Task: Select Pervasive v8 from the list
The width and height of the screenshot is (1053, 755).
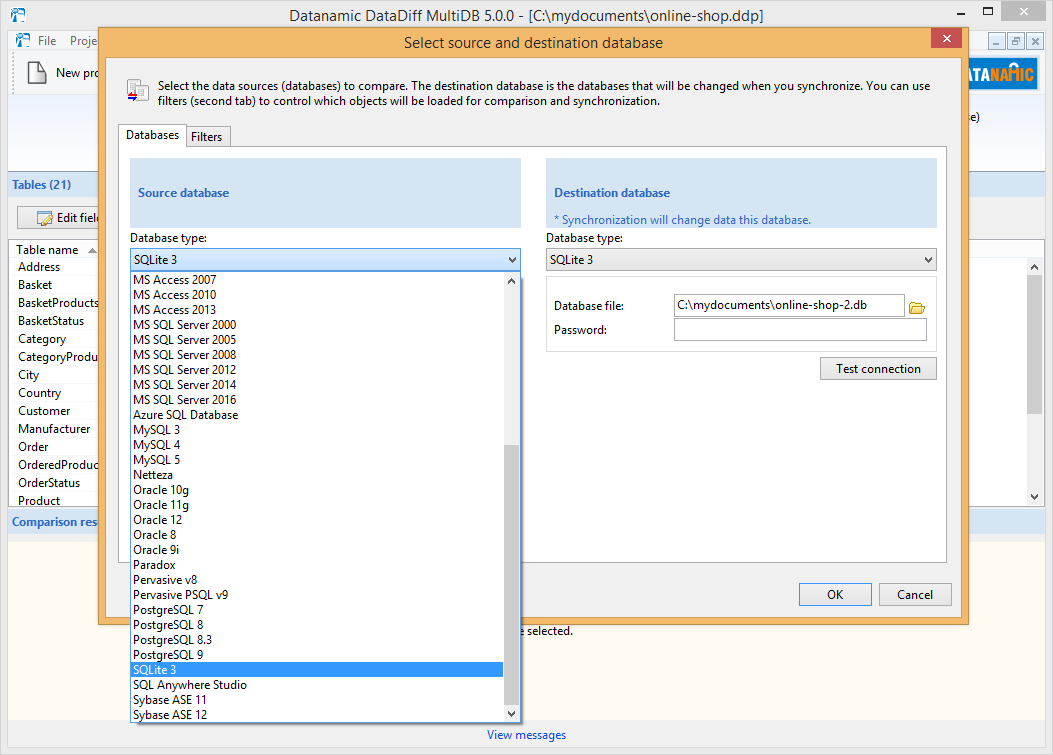Action: pyautogui.click(x=317, y=580)
